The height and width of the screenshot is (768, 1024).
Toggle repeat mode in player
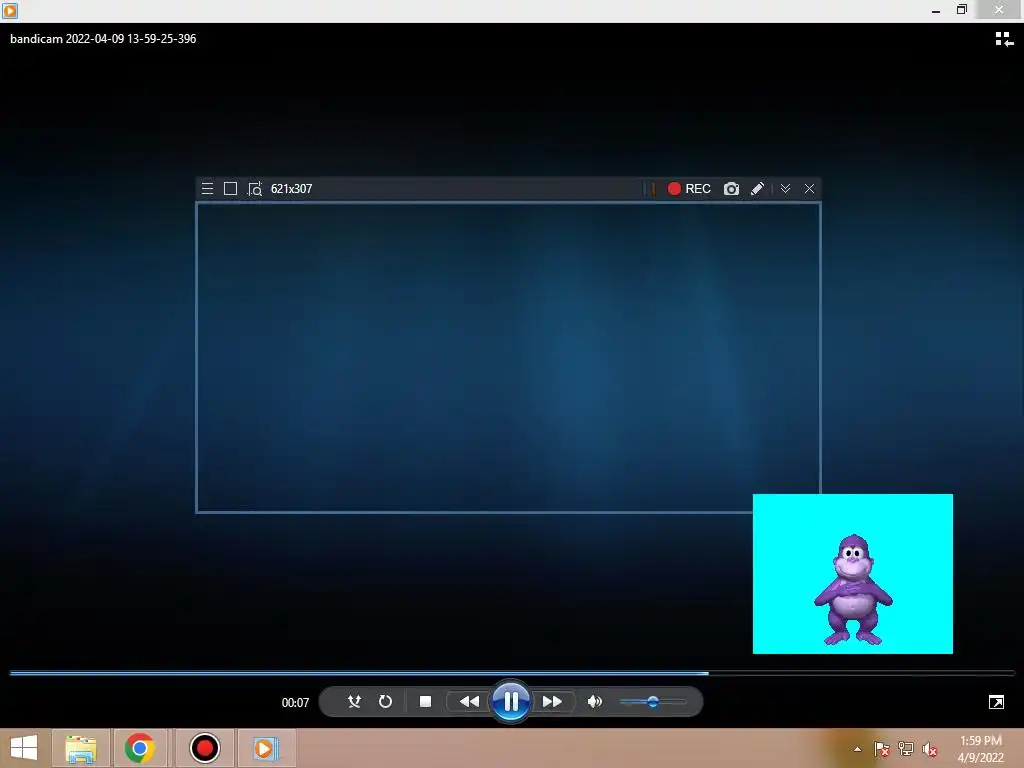[385, 701]
